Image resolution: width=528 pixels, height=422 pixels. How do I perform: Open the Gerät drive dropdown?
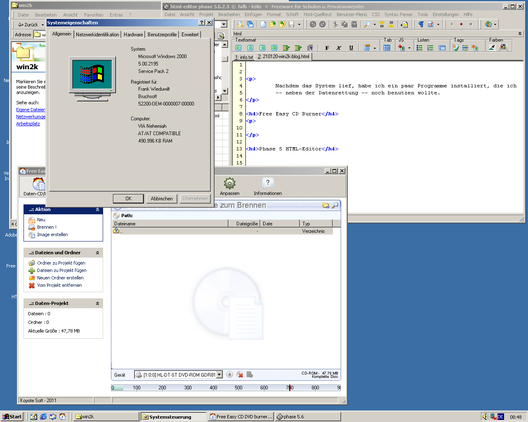point(219,375)
